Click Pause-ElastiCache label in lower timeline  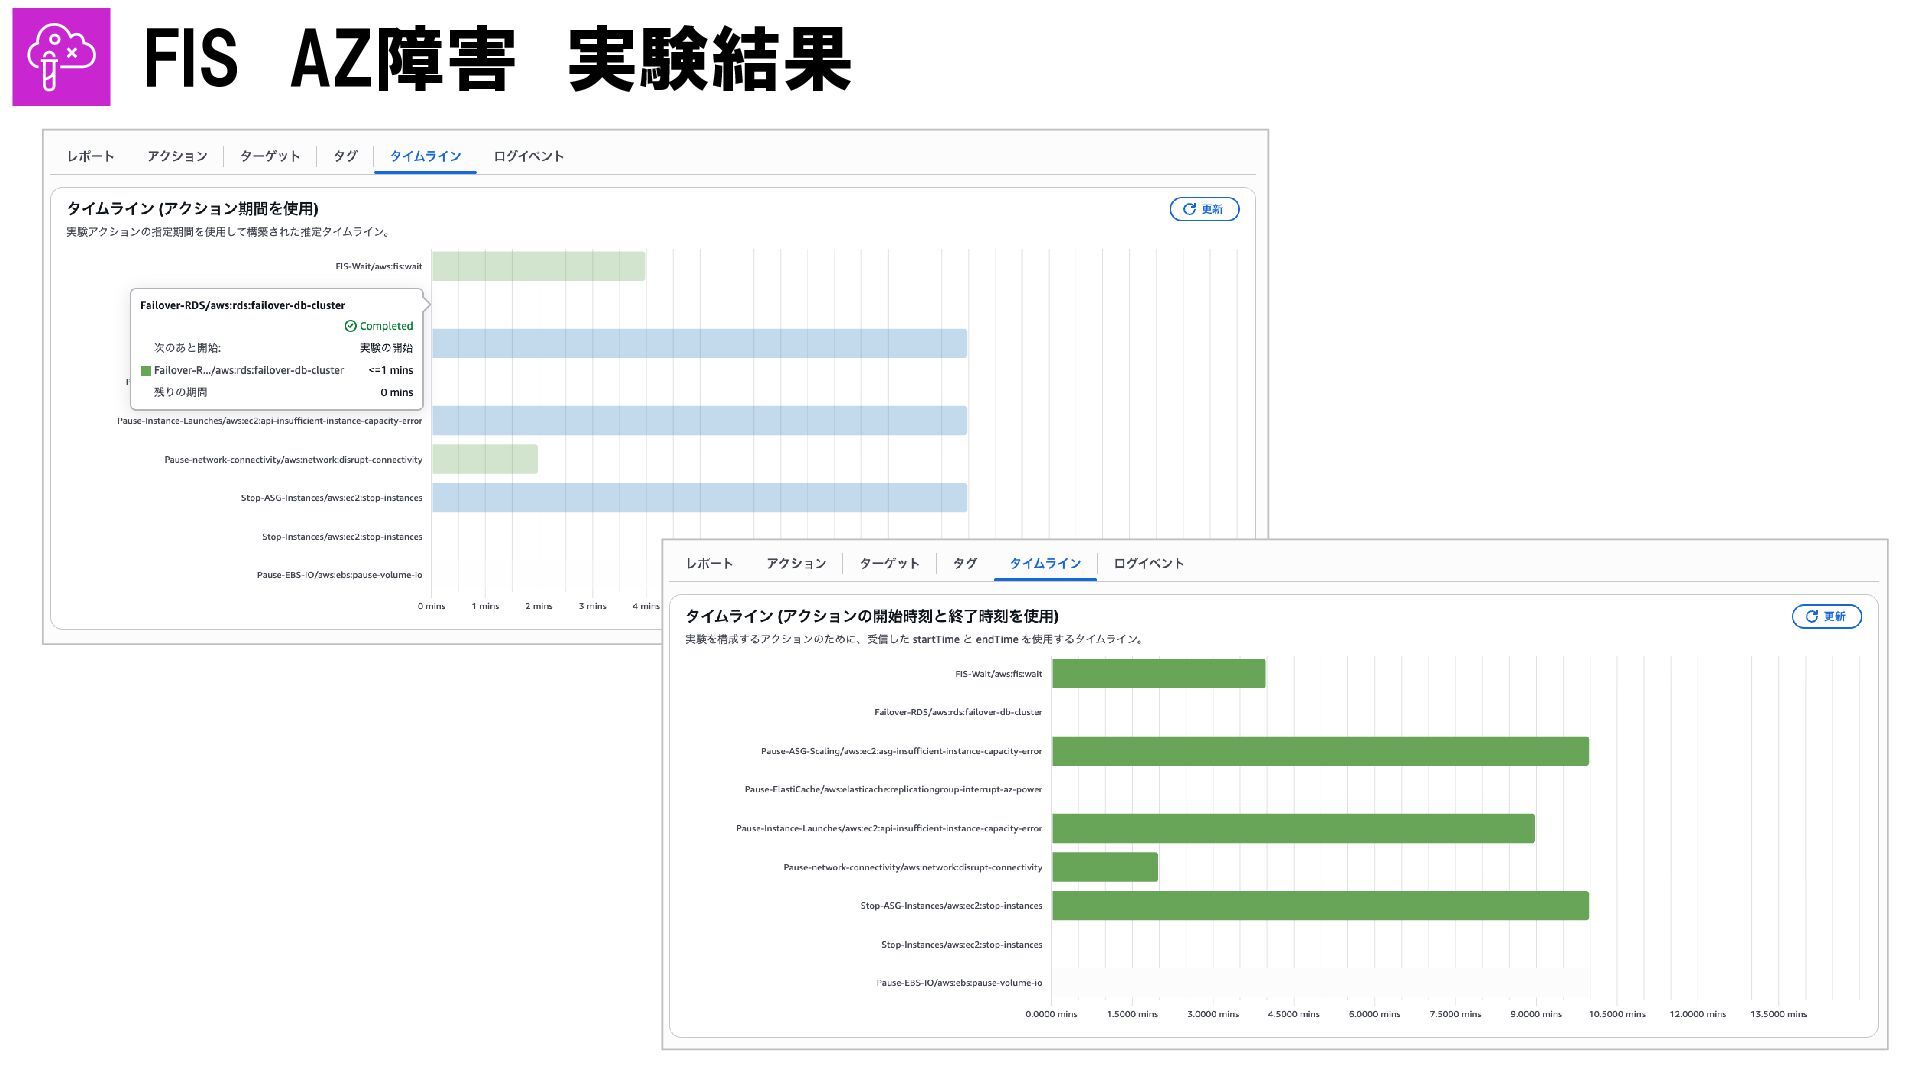(893, 790)
